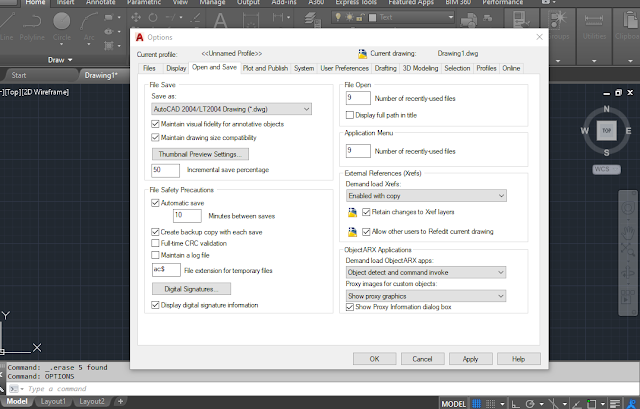
Task: Open Proxy images for custom objects dropdown
Action: point(426,296)
